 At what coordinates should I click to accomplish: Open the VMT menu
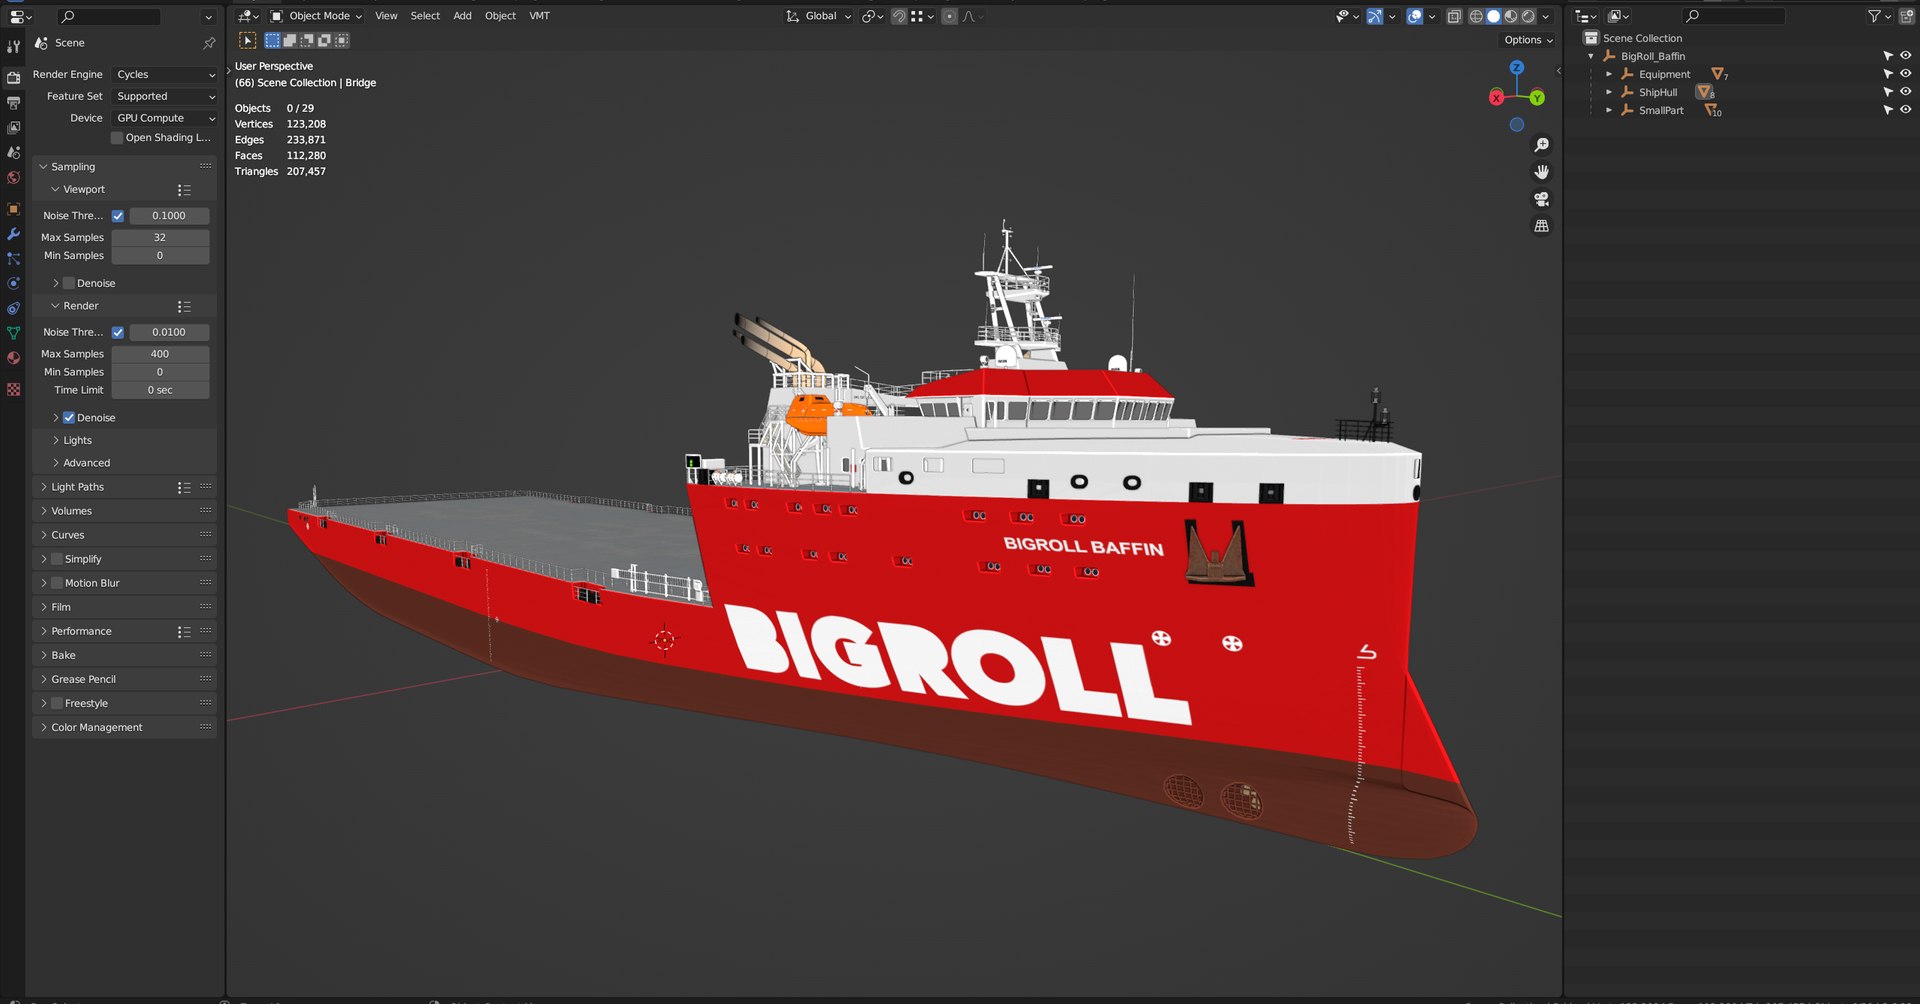(x=539, y=16)
